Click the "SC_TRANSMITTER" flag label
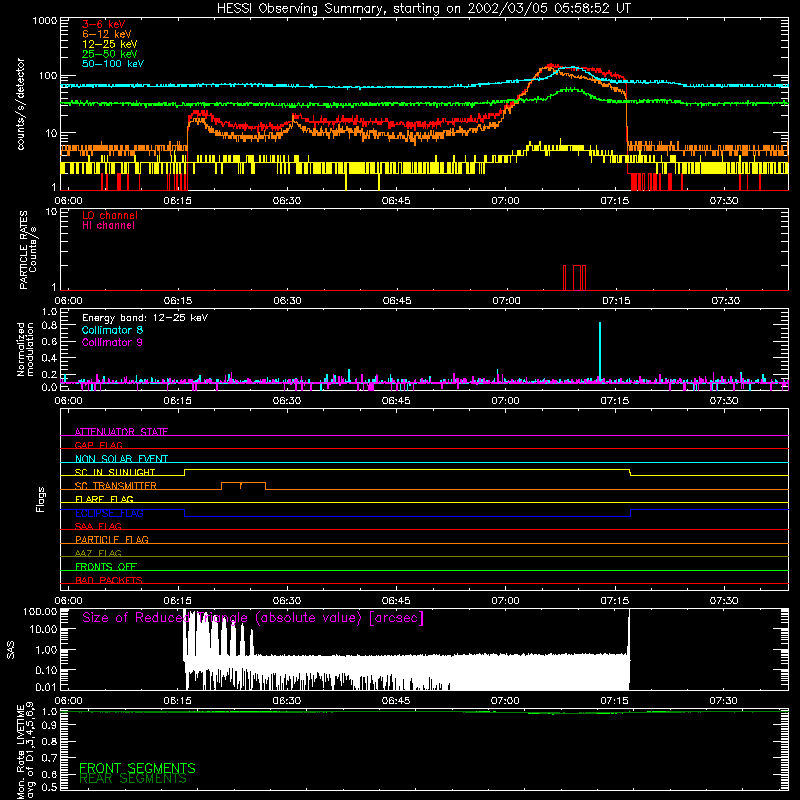This screenshot has height=800, width=800. [116, 485]
